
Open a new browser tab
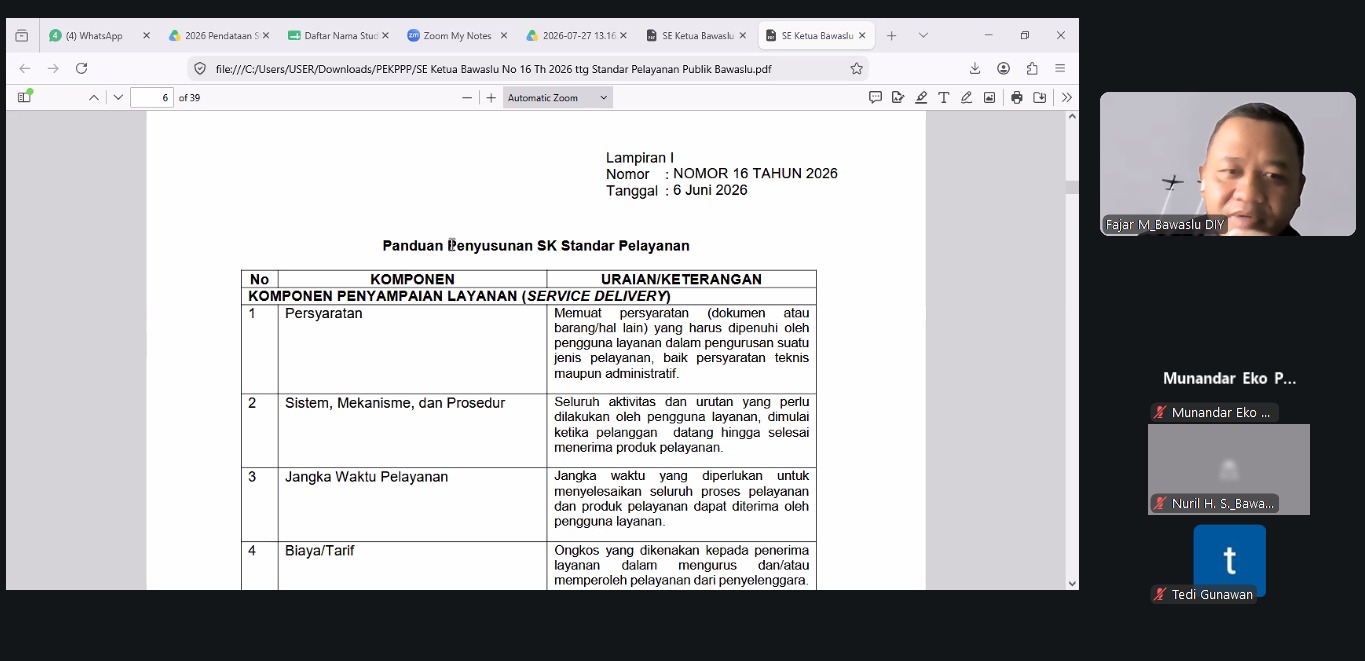point(891,35)
